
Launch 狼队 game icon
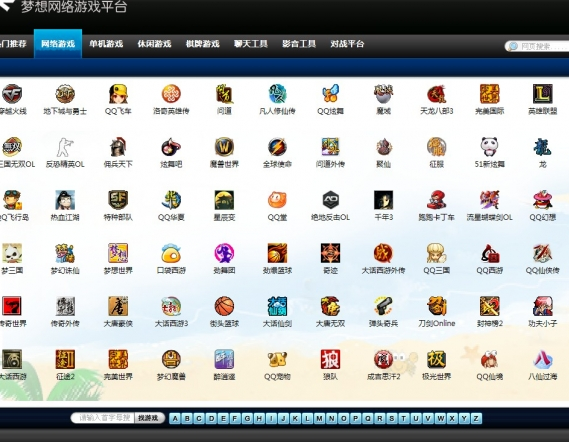[330, 359]
